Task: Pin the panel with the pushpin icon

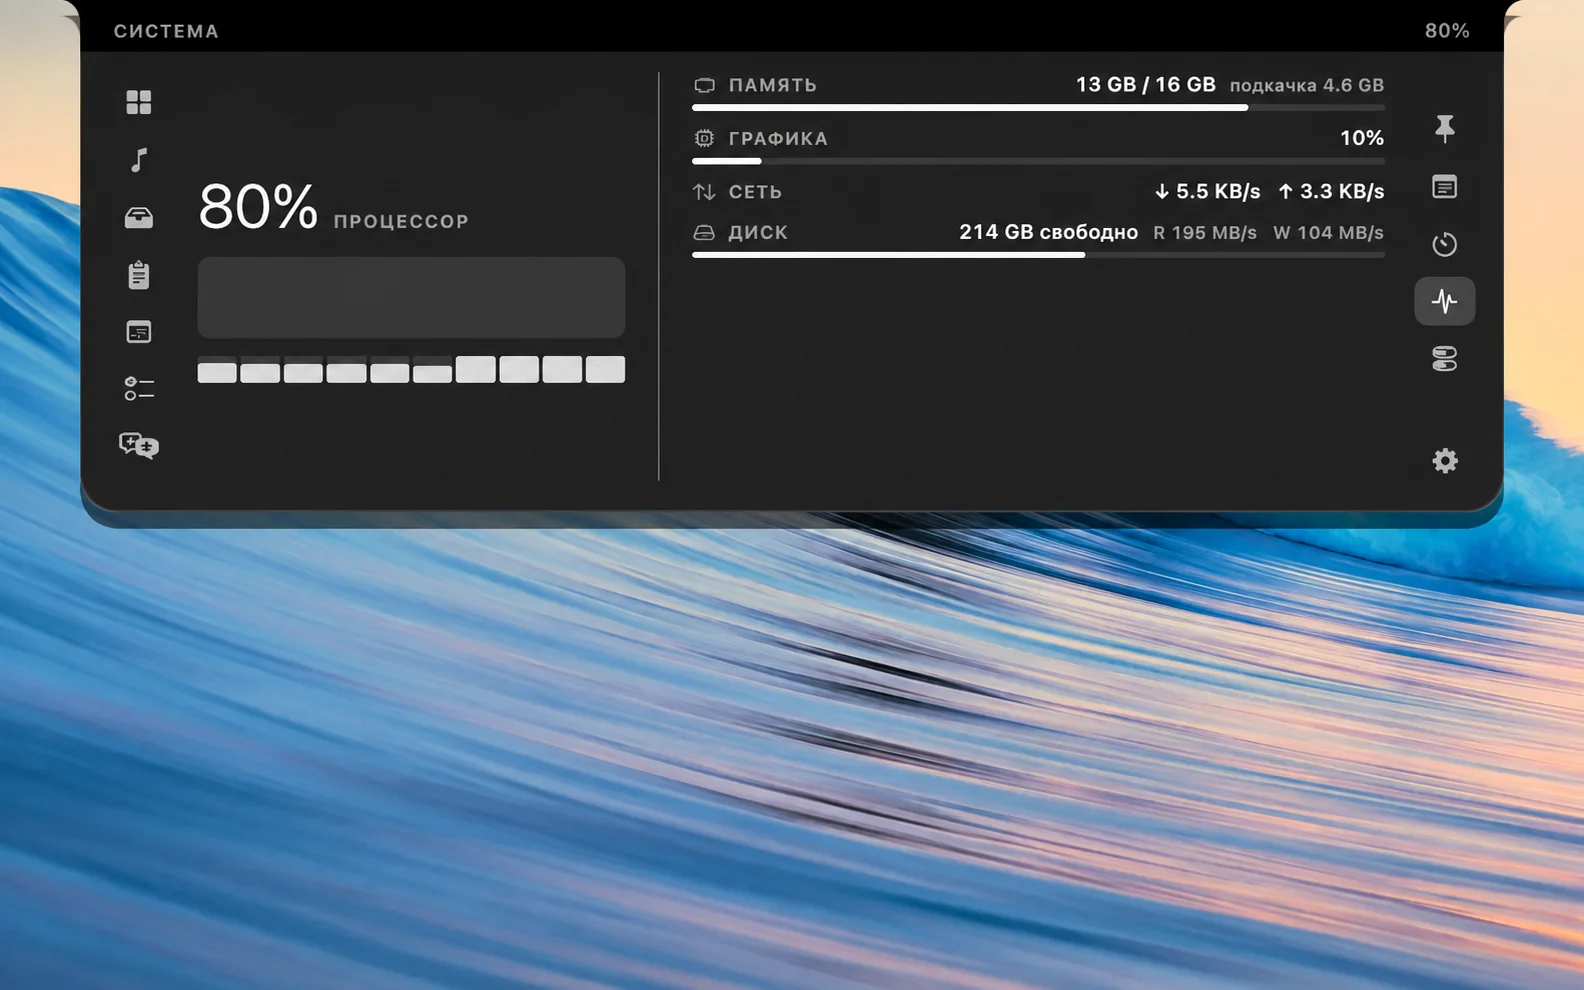Action: [1444, 128]
